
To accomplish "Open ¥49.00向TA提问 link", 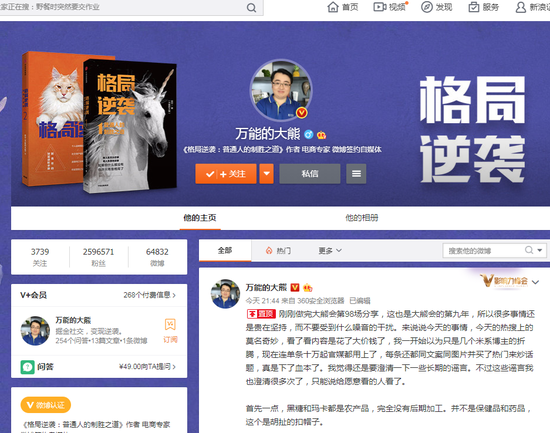I will [x=147, y=367].
